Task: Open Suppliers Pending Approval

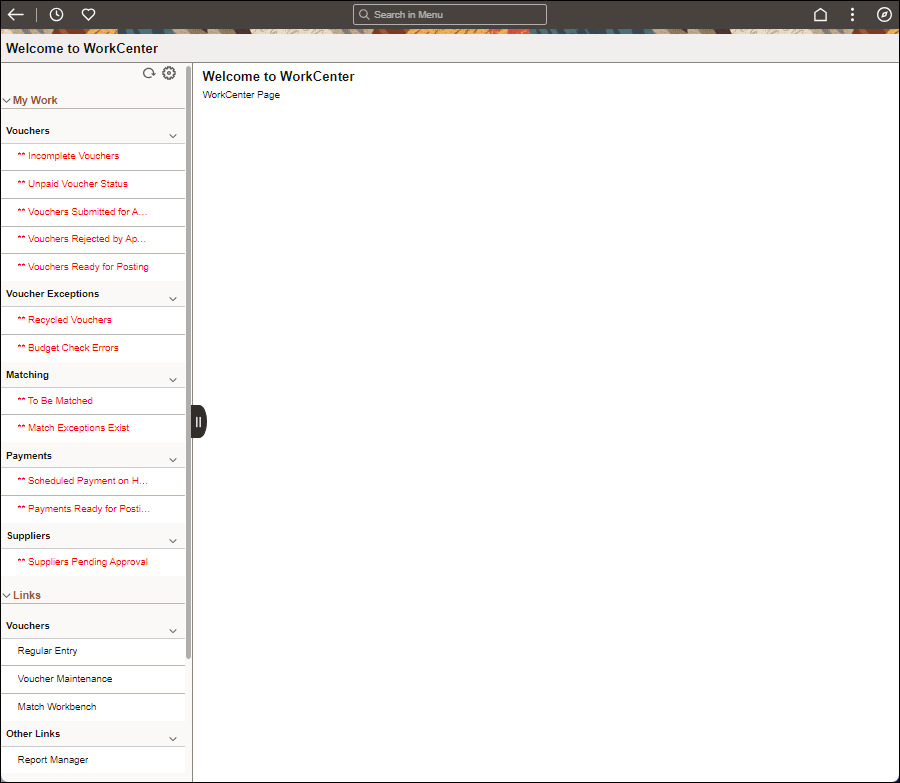Action: tap(83, 562)
